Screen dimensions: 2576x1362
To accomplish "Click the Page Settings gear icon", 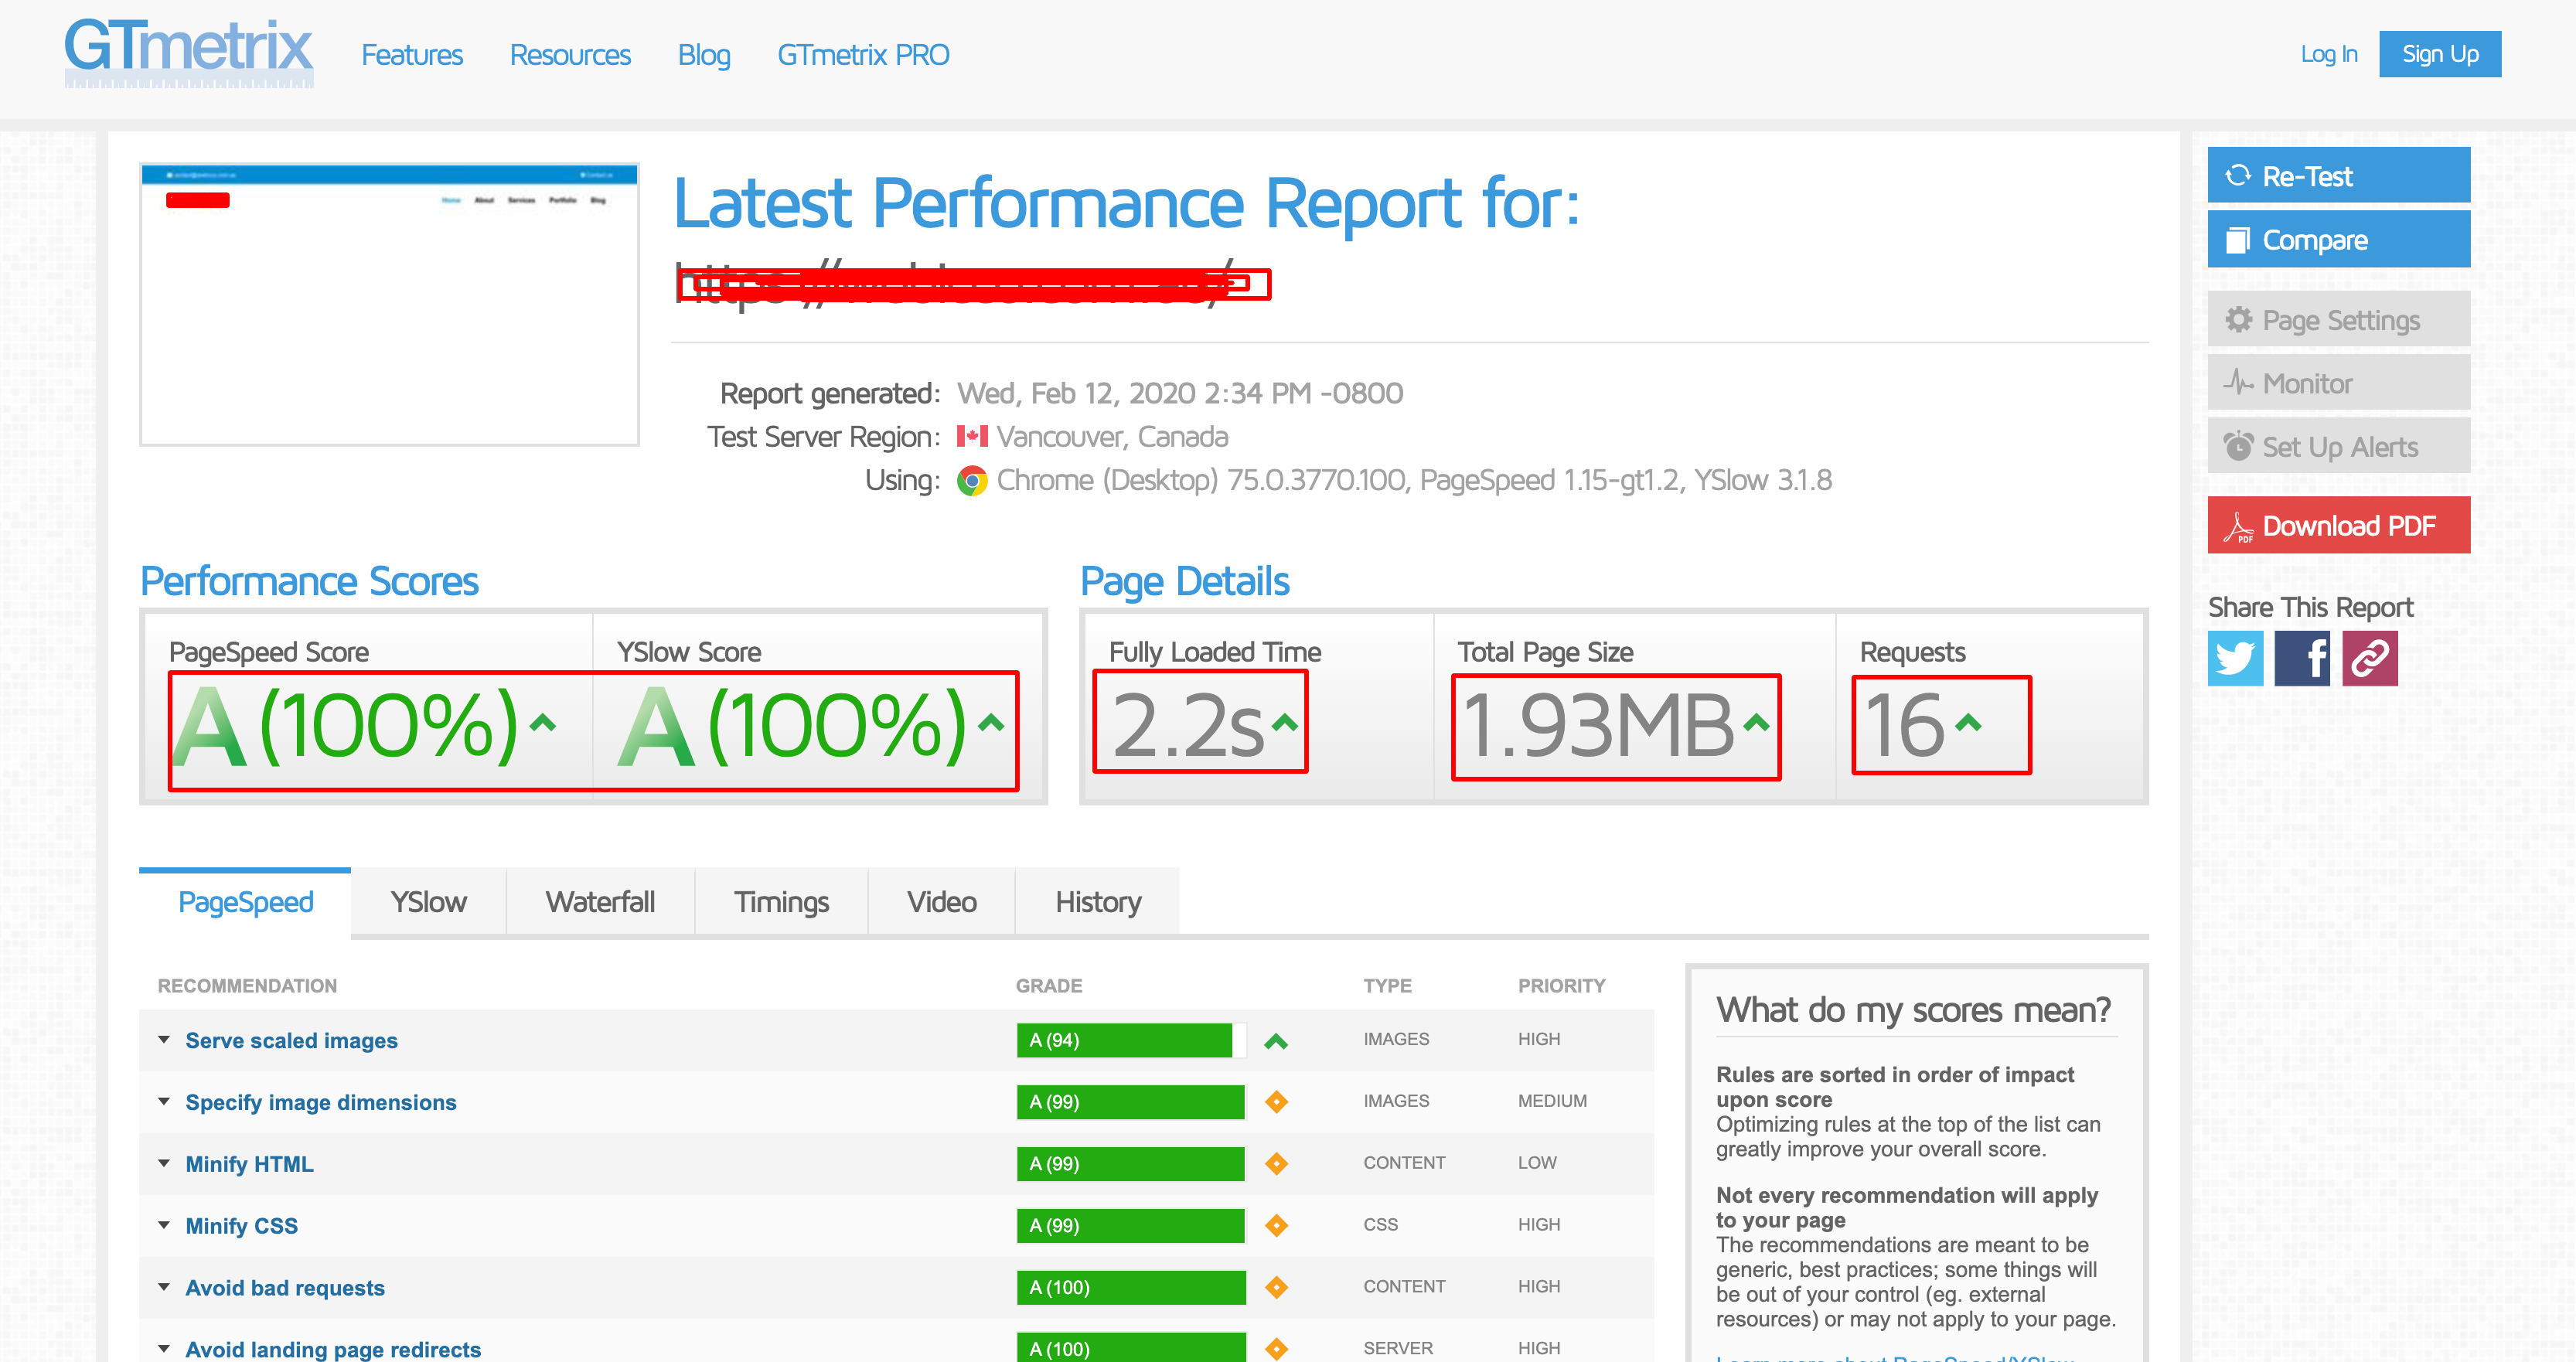I will coord(2240,319).
